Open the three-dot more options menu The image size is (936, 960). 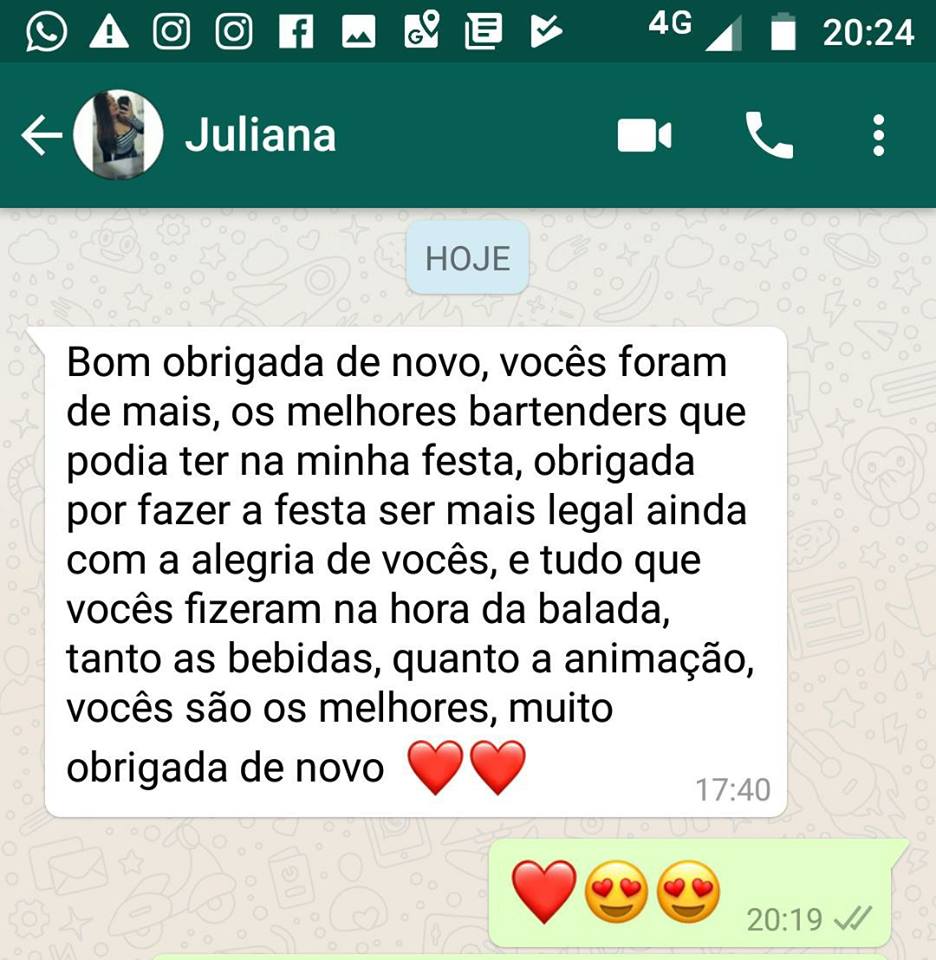point(878,135)
